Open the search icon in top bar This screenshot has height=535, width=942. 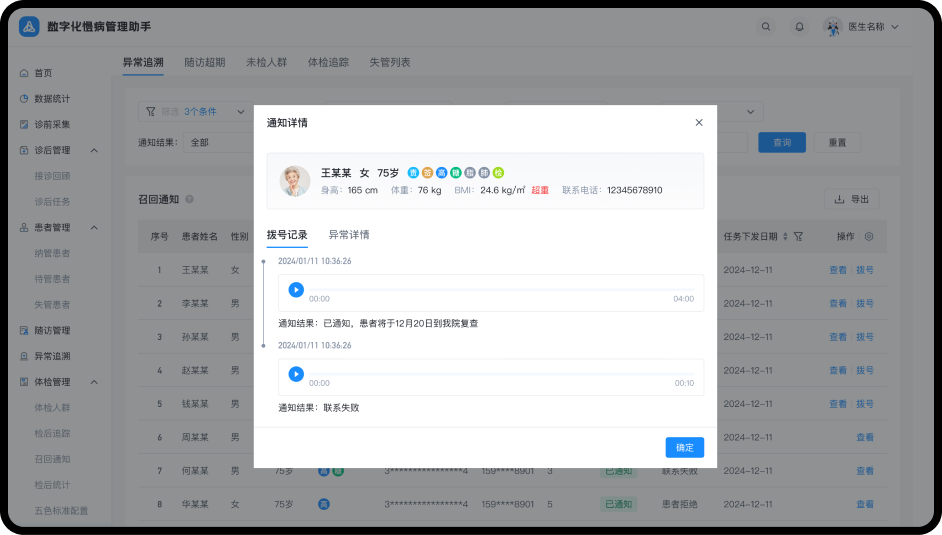(x=766, y=27)
